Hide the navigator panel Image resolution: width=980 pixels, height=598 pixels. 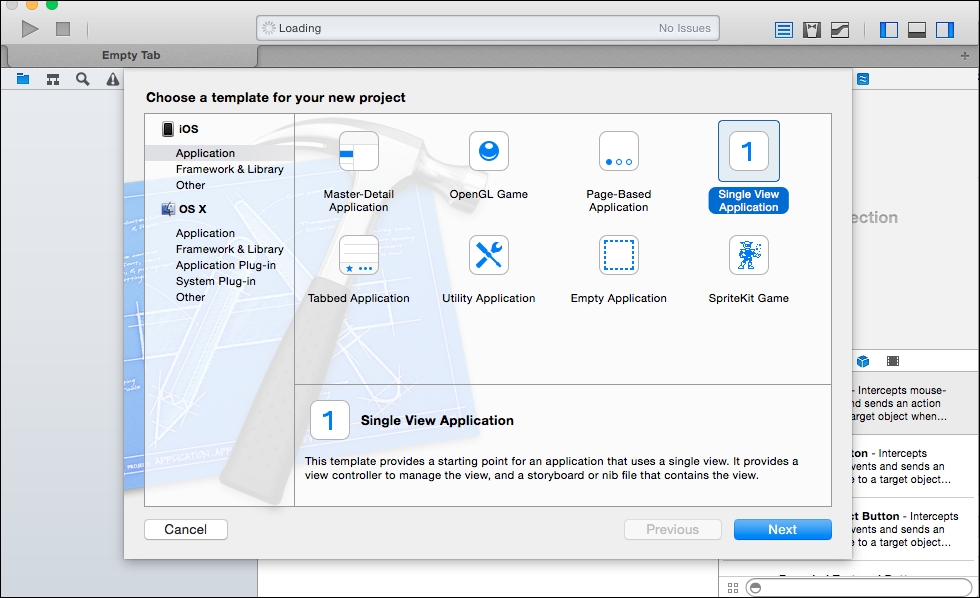[x=887, y=29]
